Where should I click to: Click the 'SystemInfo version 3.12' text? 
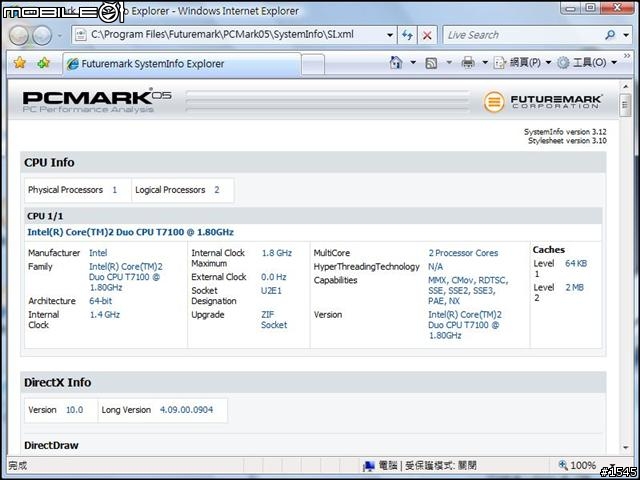coord(565,132)
